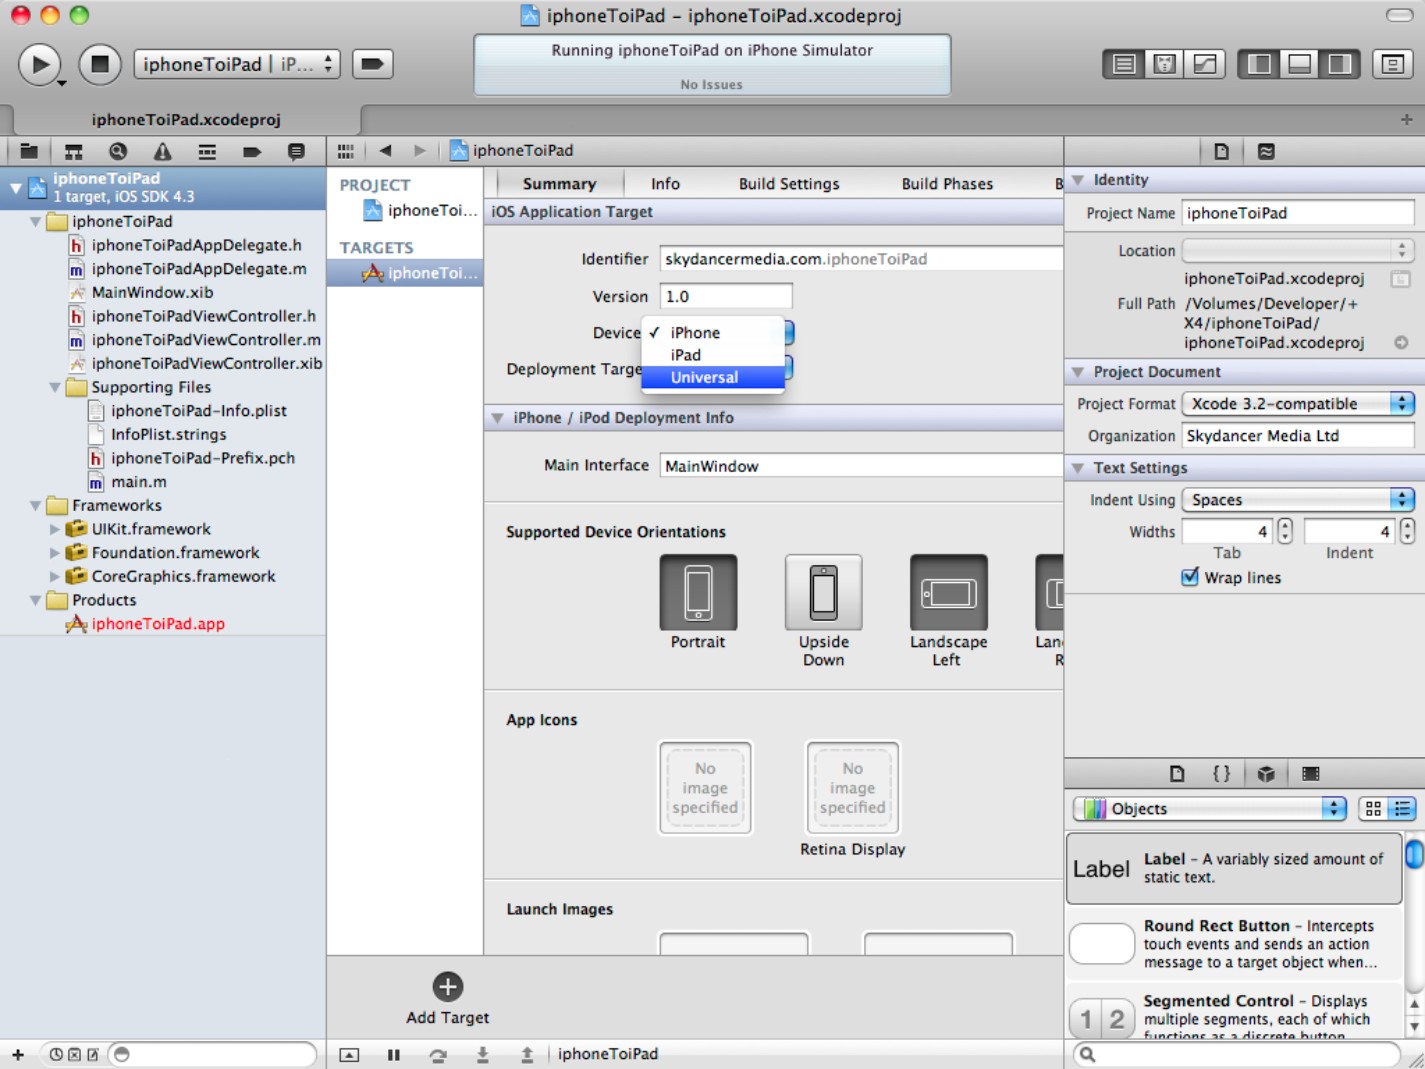Select iphoneToiPad under TARGETS
Image resolution: width=1425 pixels, height=1069 pixels.
[405, 273]
